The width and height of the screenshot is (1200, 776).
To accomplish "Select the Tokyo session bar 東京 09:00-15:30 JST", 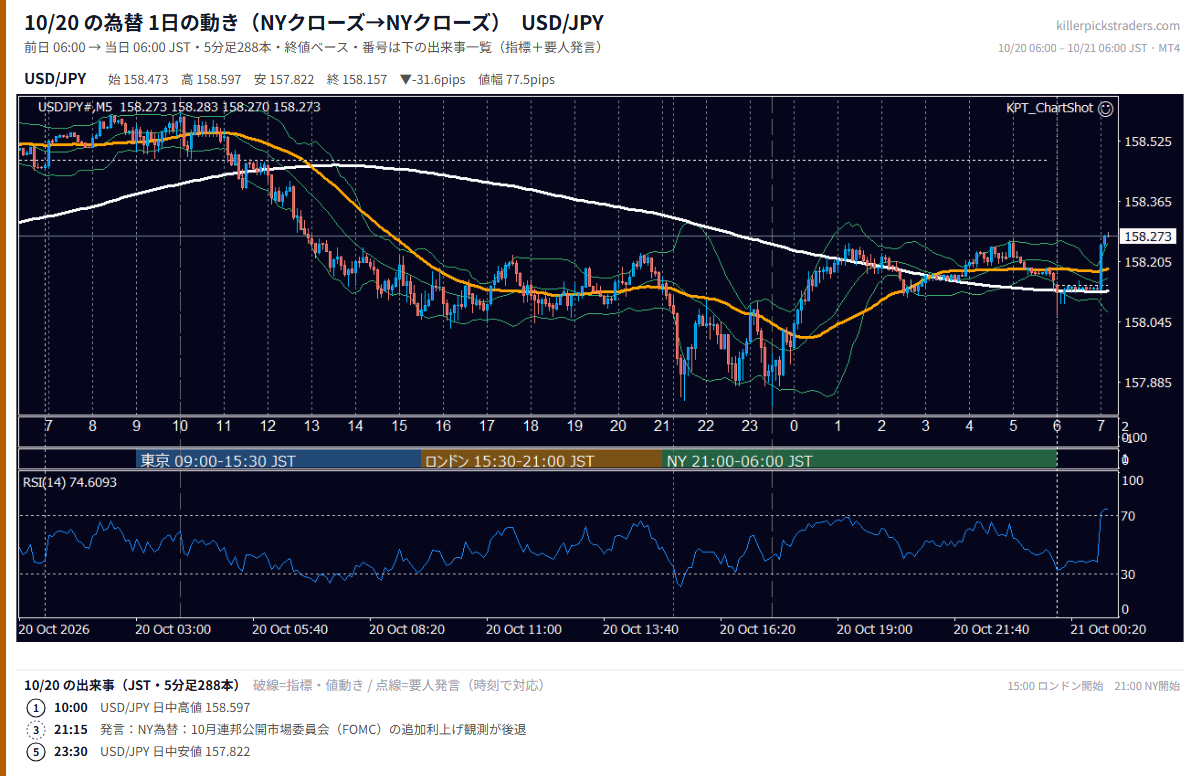I will (x=279, y=461).
